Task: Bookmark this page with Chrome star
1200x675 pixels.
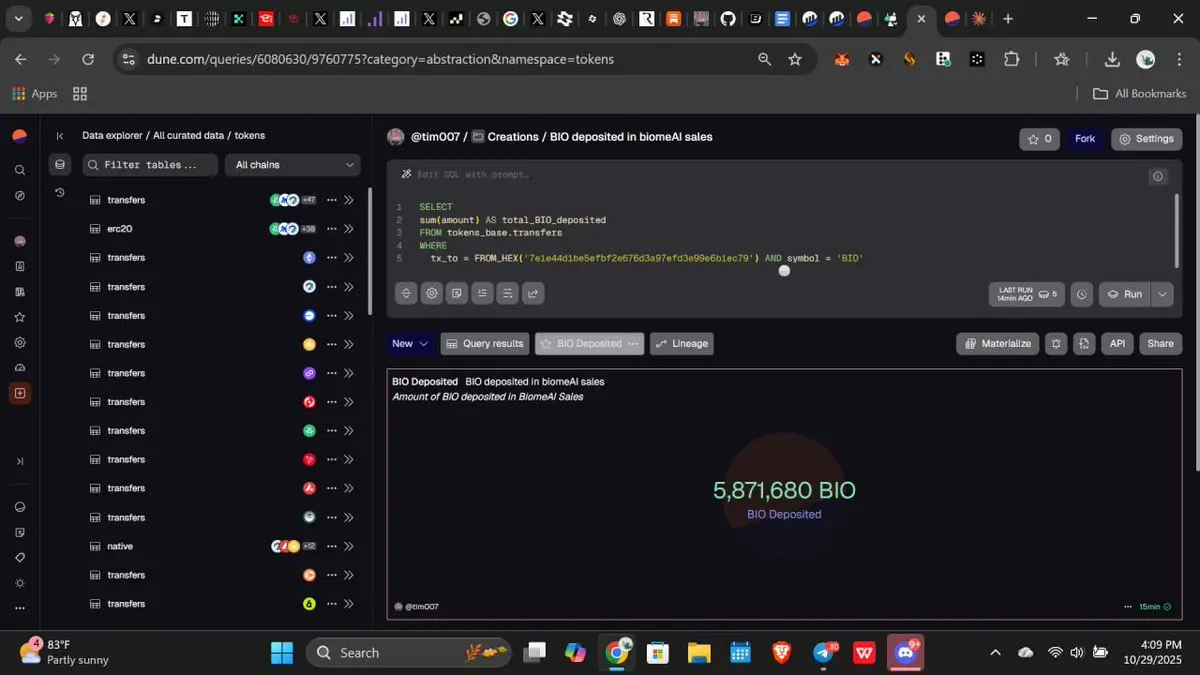Action: (795, 59)
